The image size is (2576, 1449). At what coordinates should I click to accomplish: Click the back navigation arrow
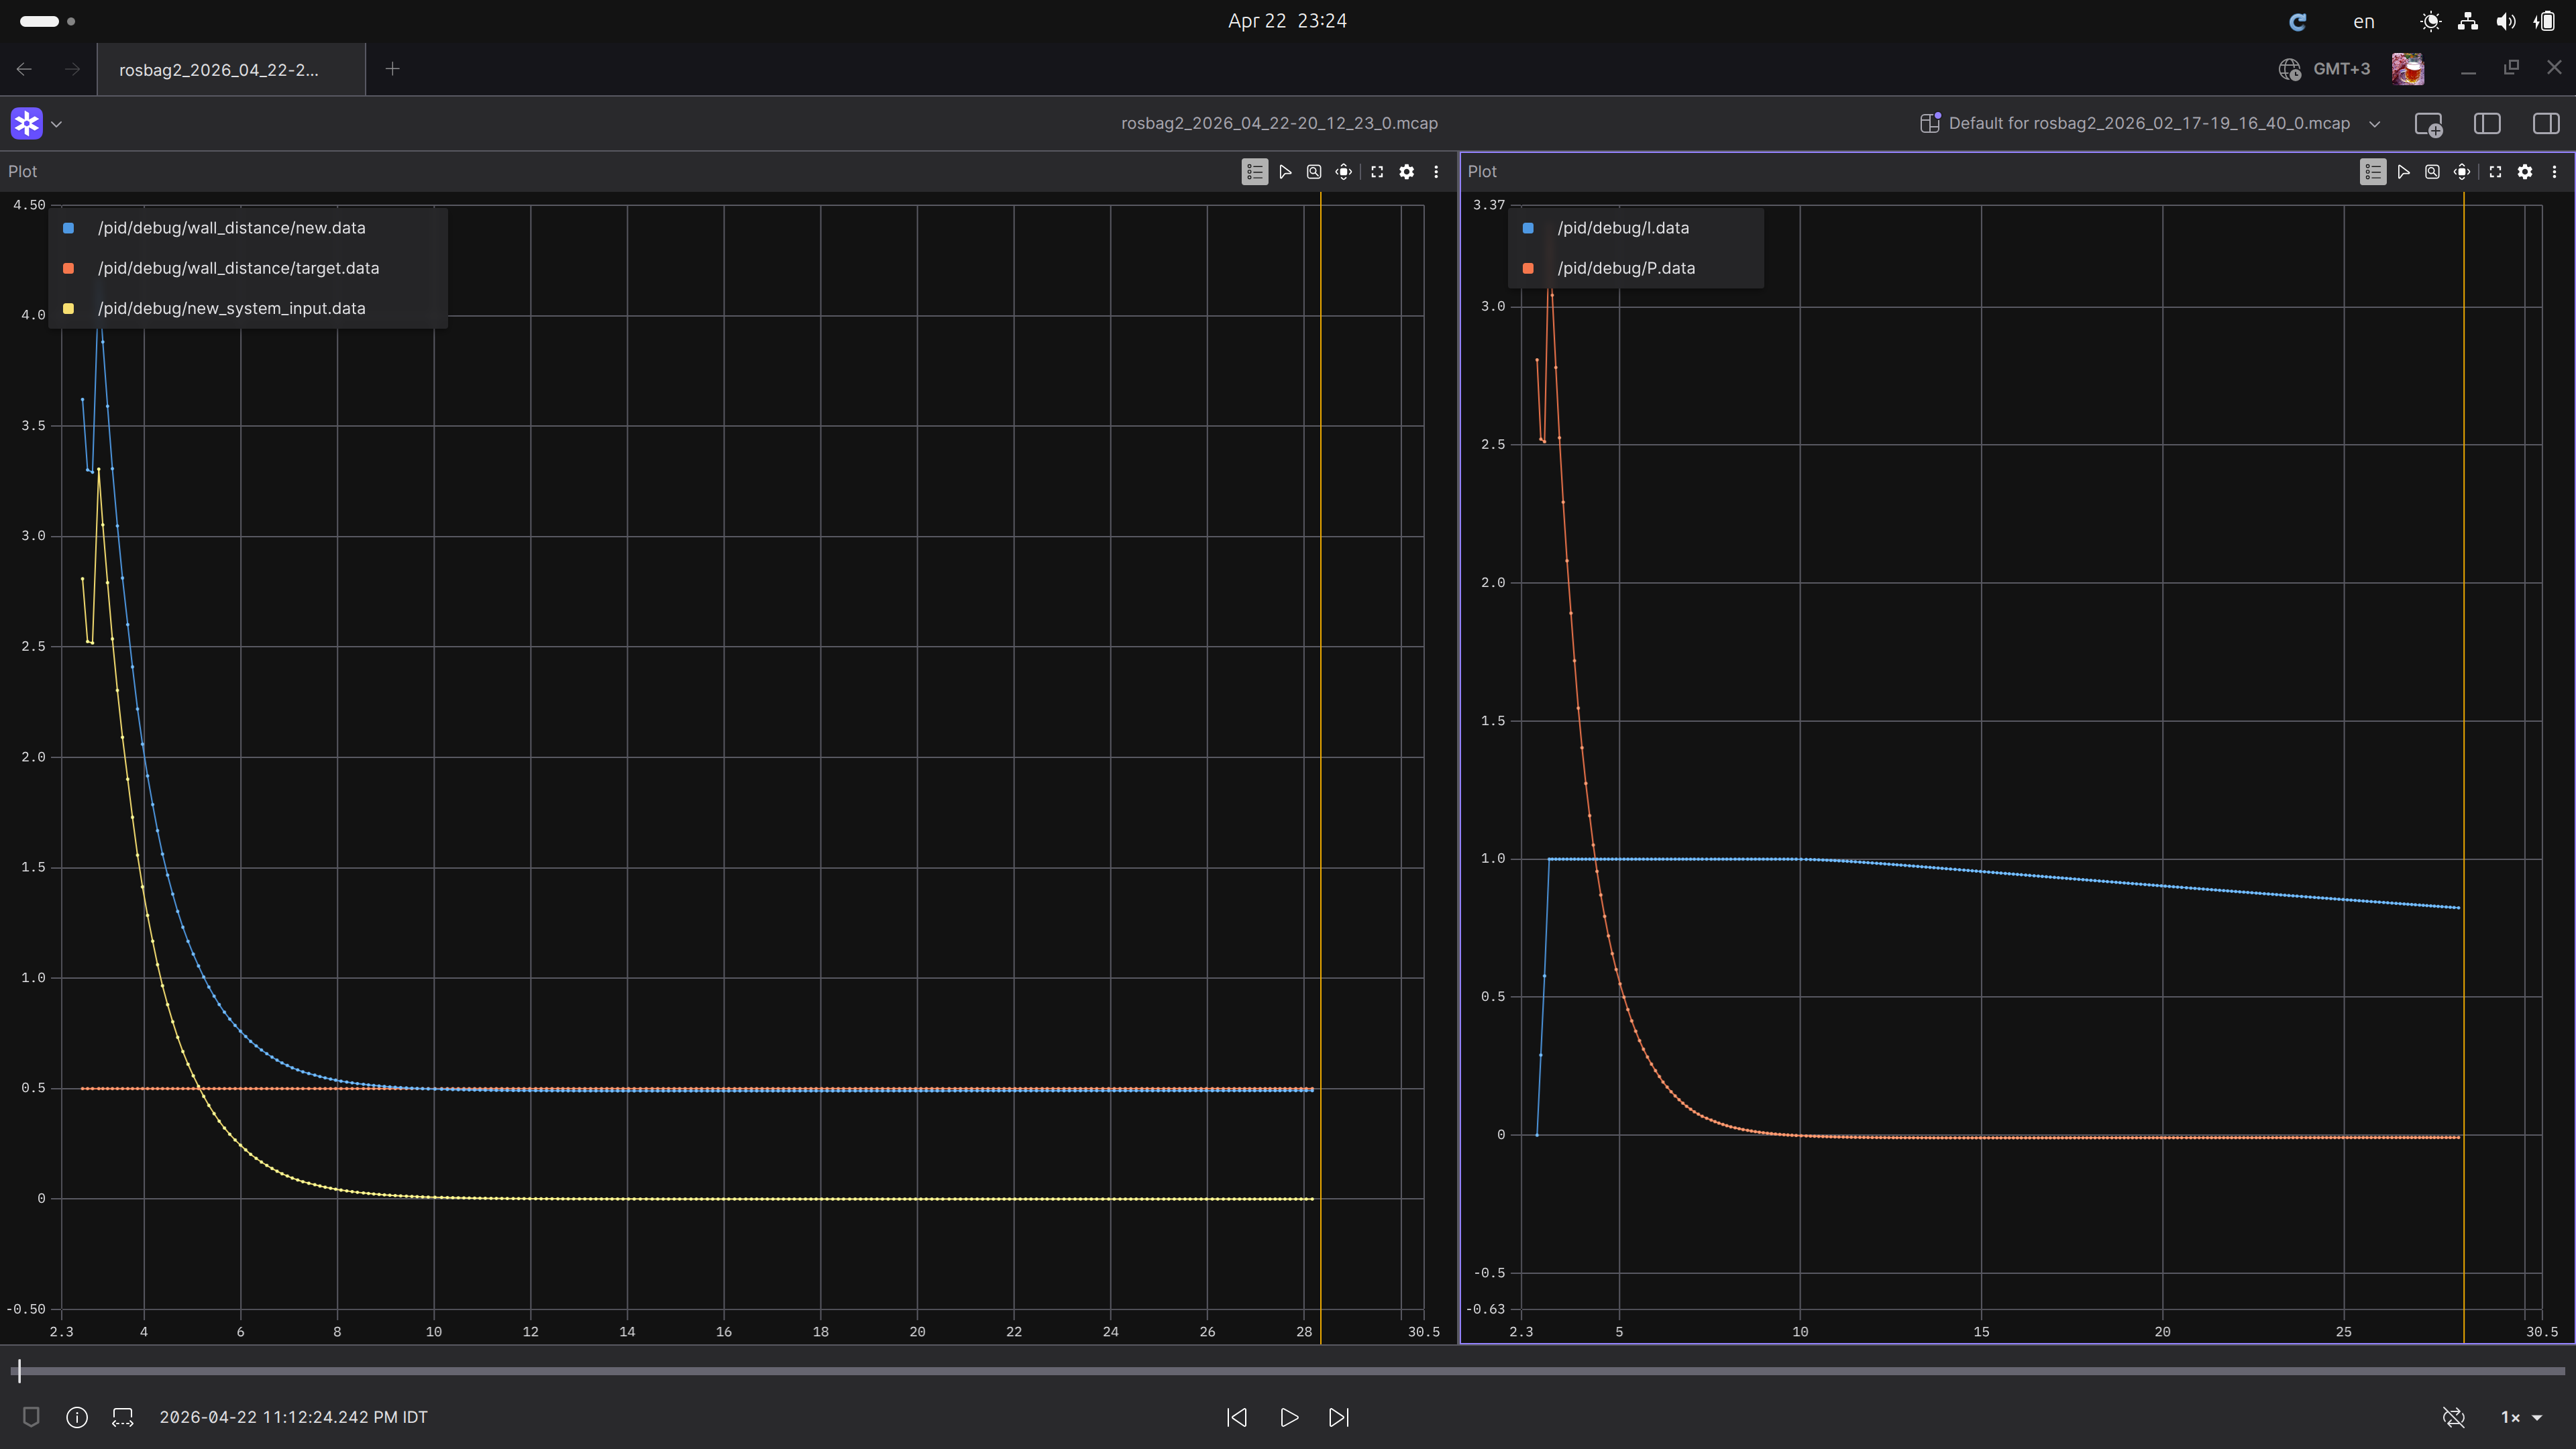click(x=23, y=69)
